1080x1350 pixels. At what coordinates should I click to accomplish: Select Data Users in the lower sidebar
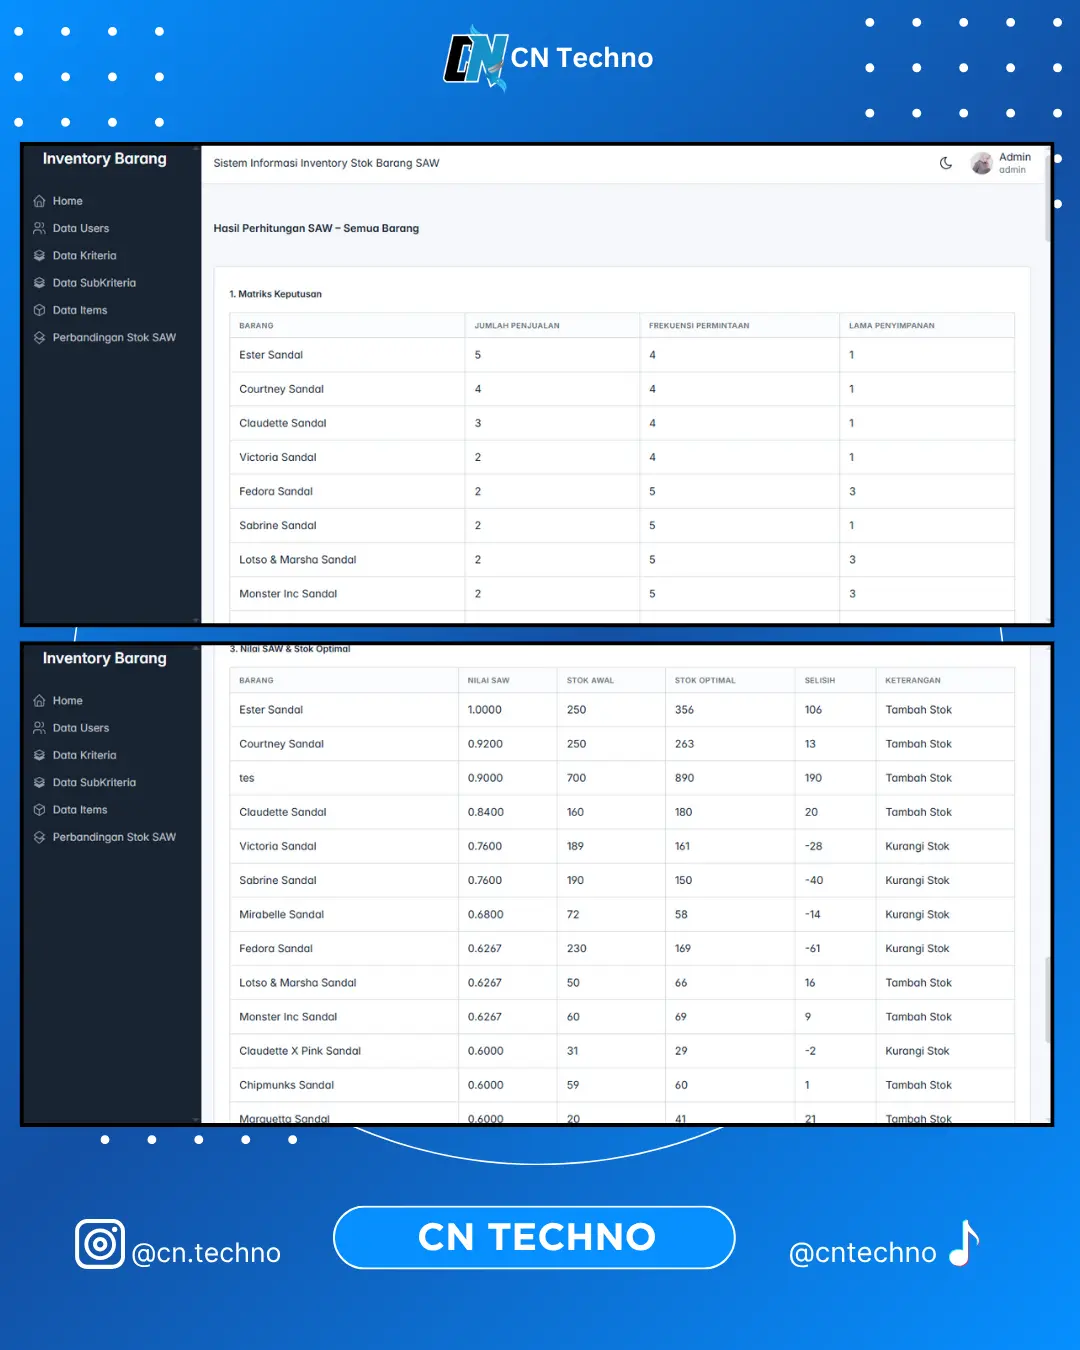click(81, 728)
